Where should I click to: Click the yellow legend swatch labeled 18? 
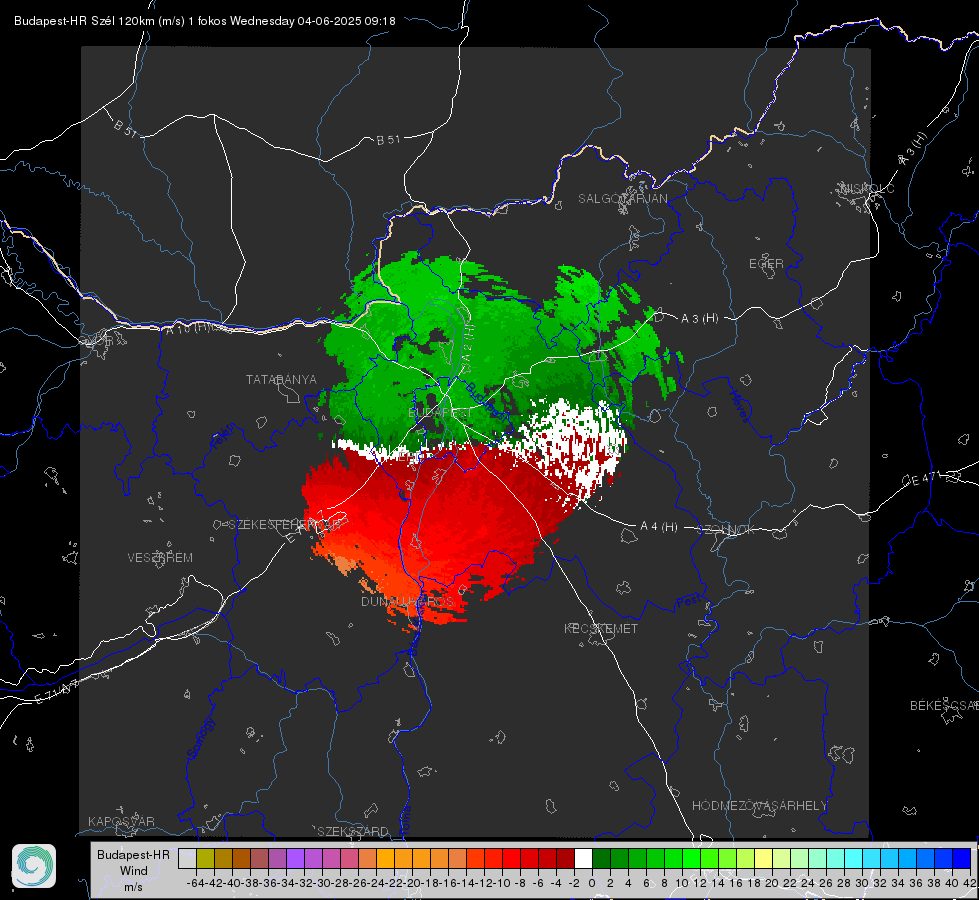(x=763, y=858)
